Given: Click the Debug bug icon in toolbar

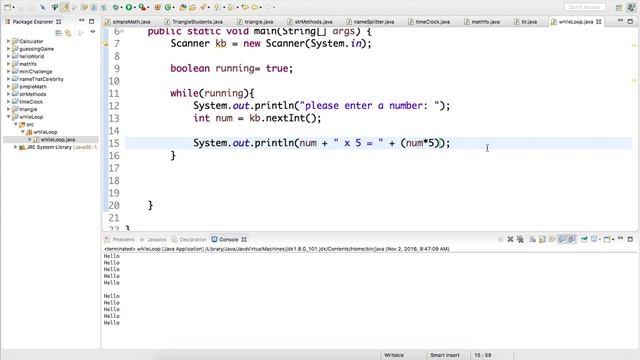Looking at the screenshot, I should (116, 7).
